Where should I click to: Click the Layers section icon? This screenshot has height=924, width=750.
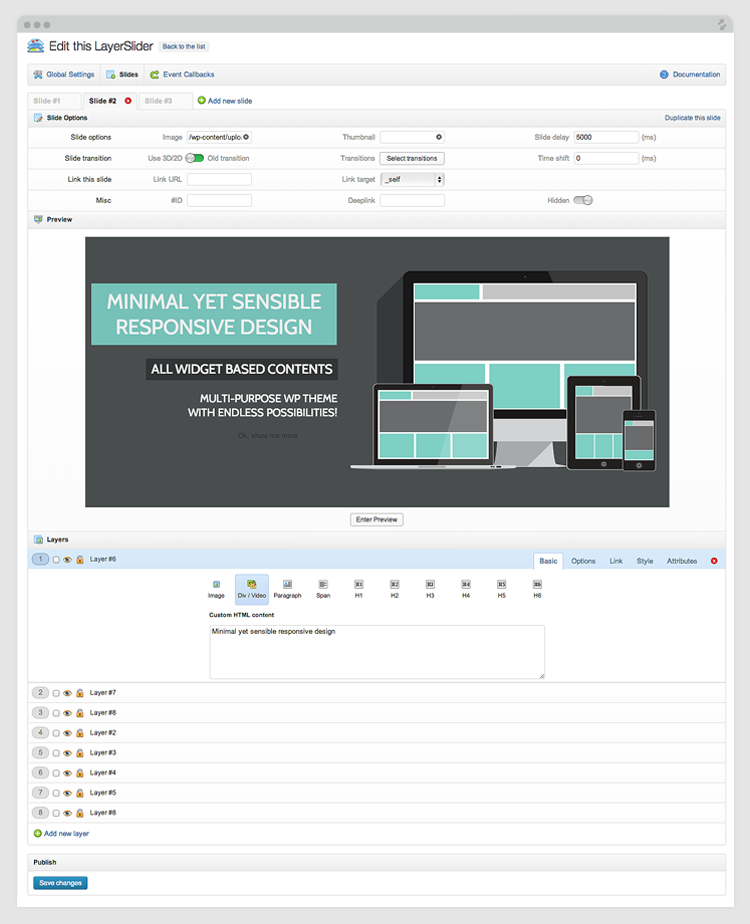point(38,540)
